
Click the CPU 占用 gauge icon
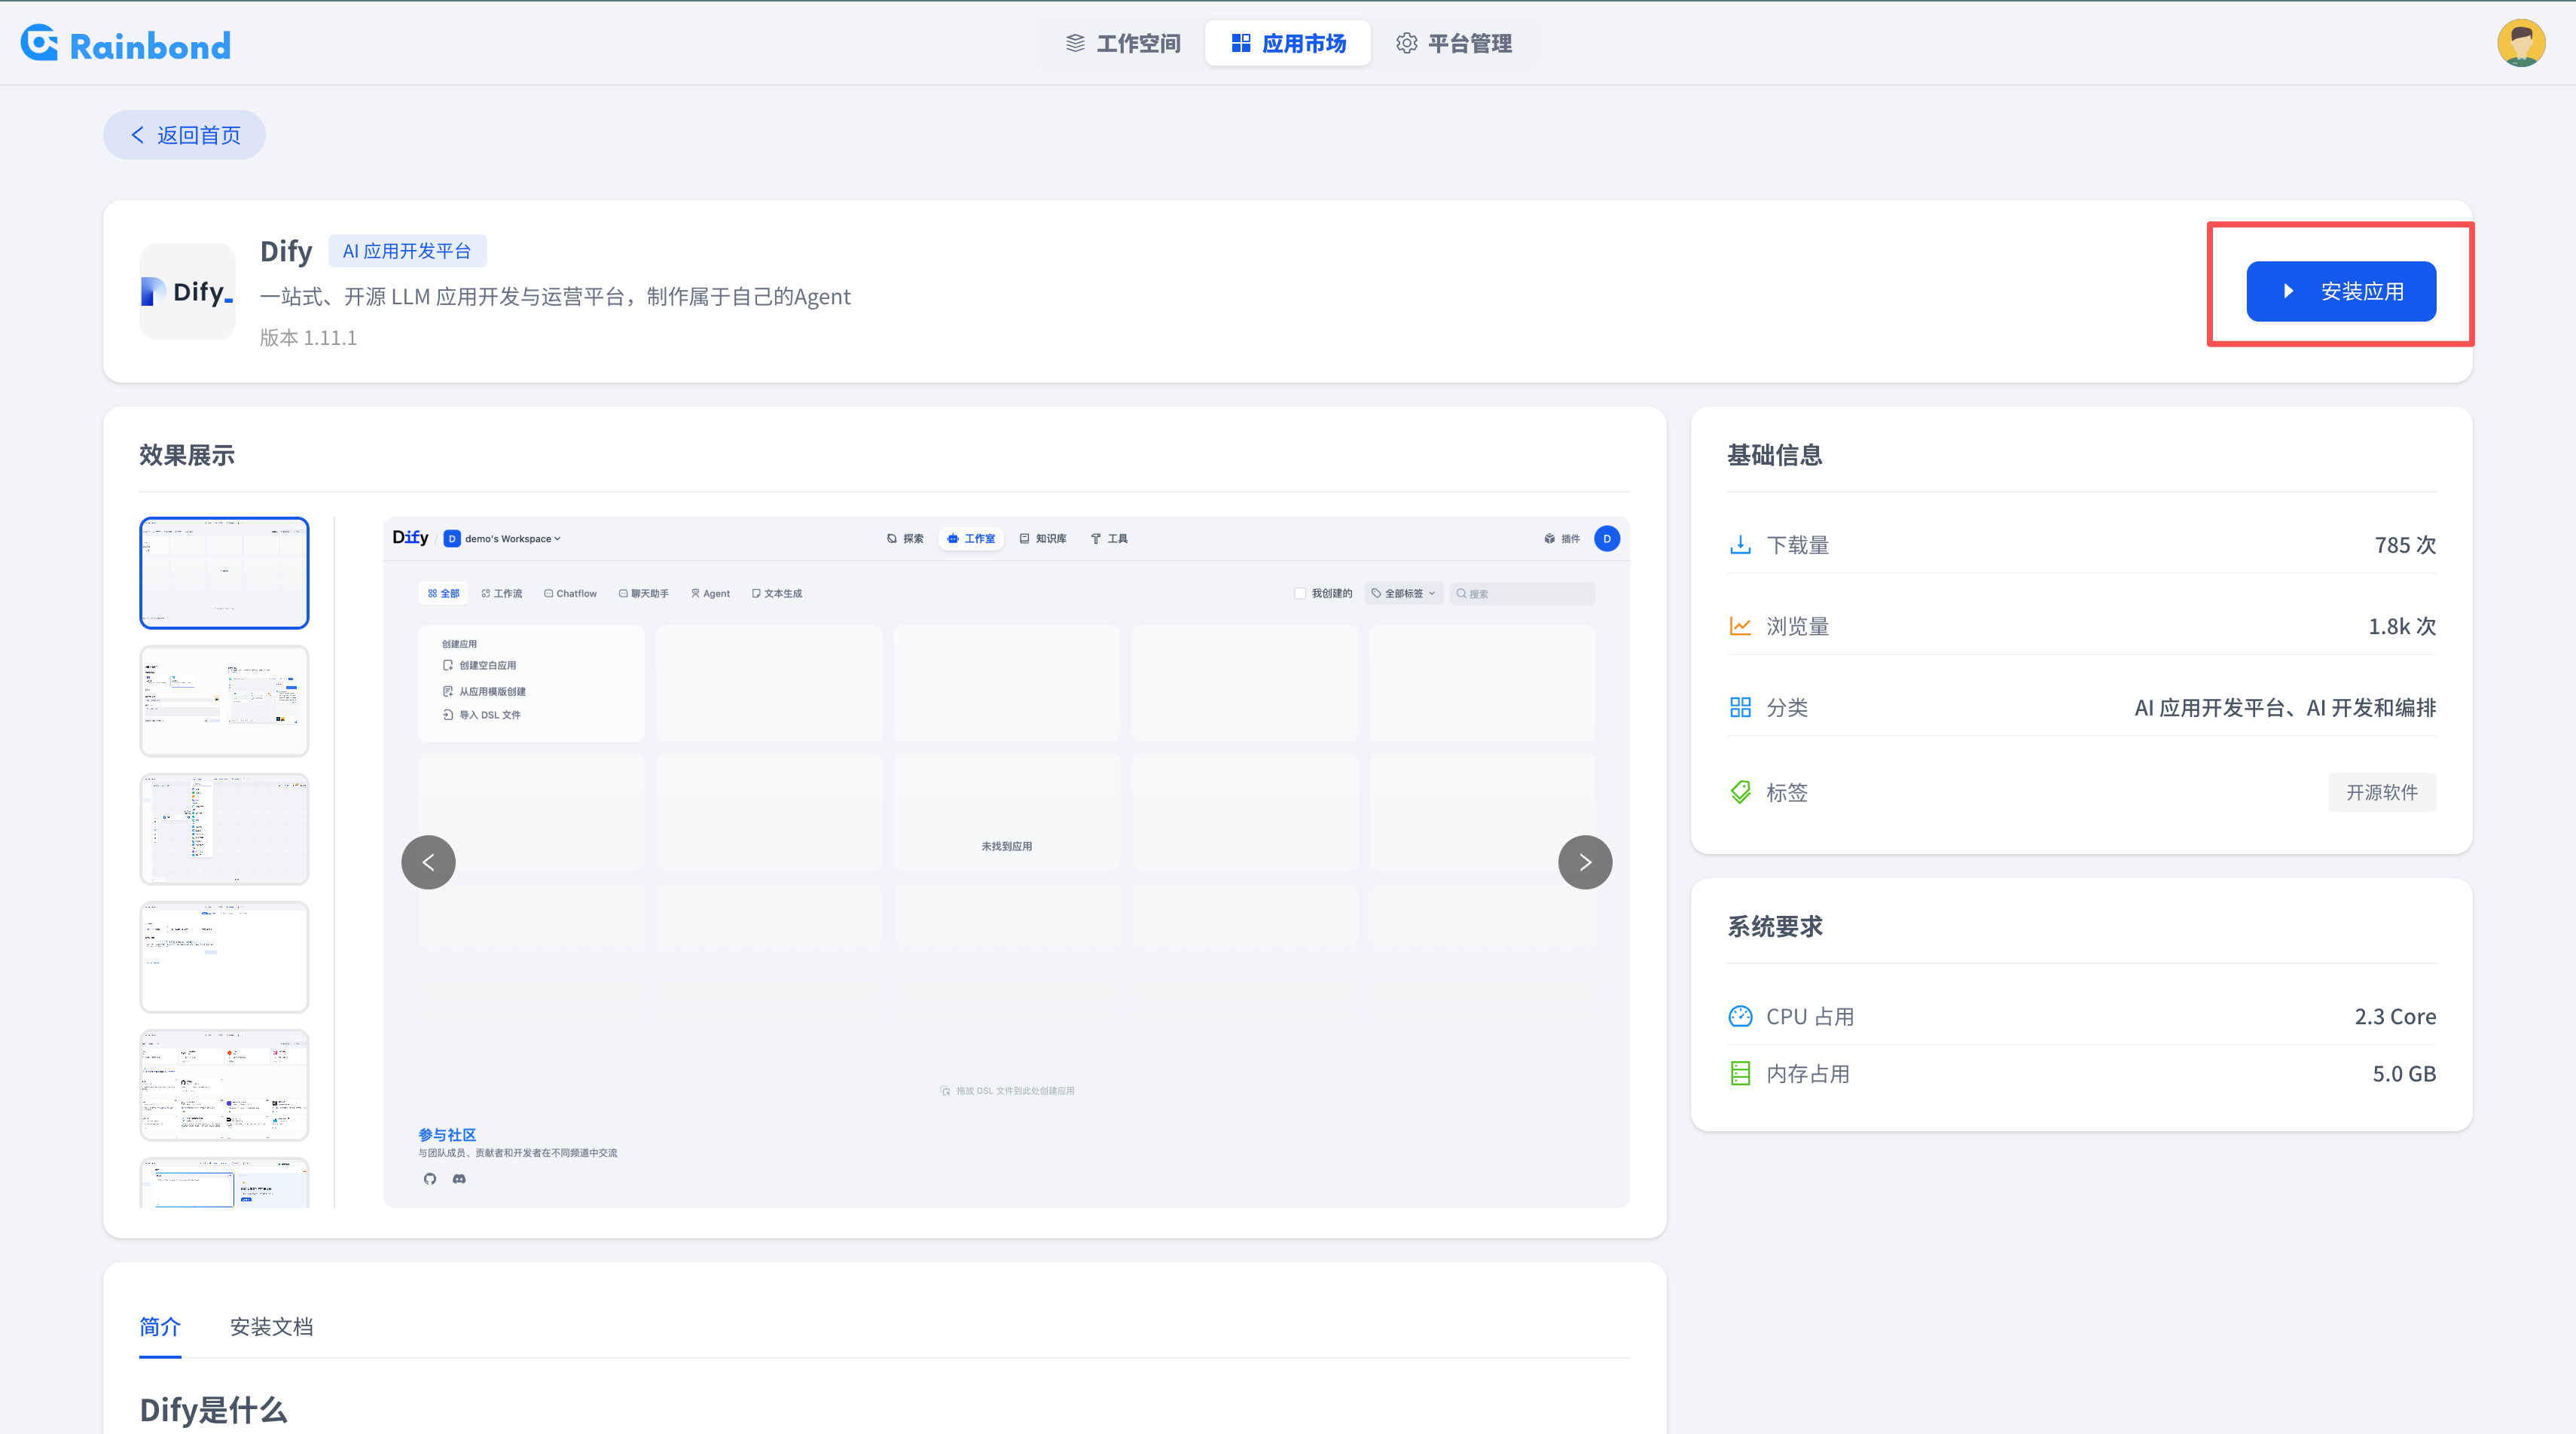coord(1740,1016)
